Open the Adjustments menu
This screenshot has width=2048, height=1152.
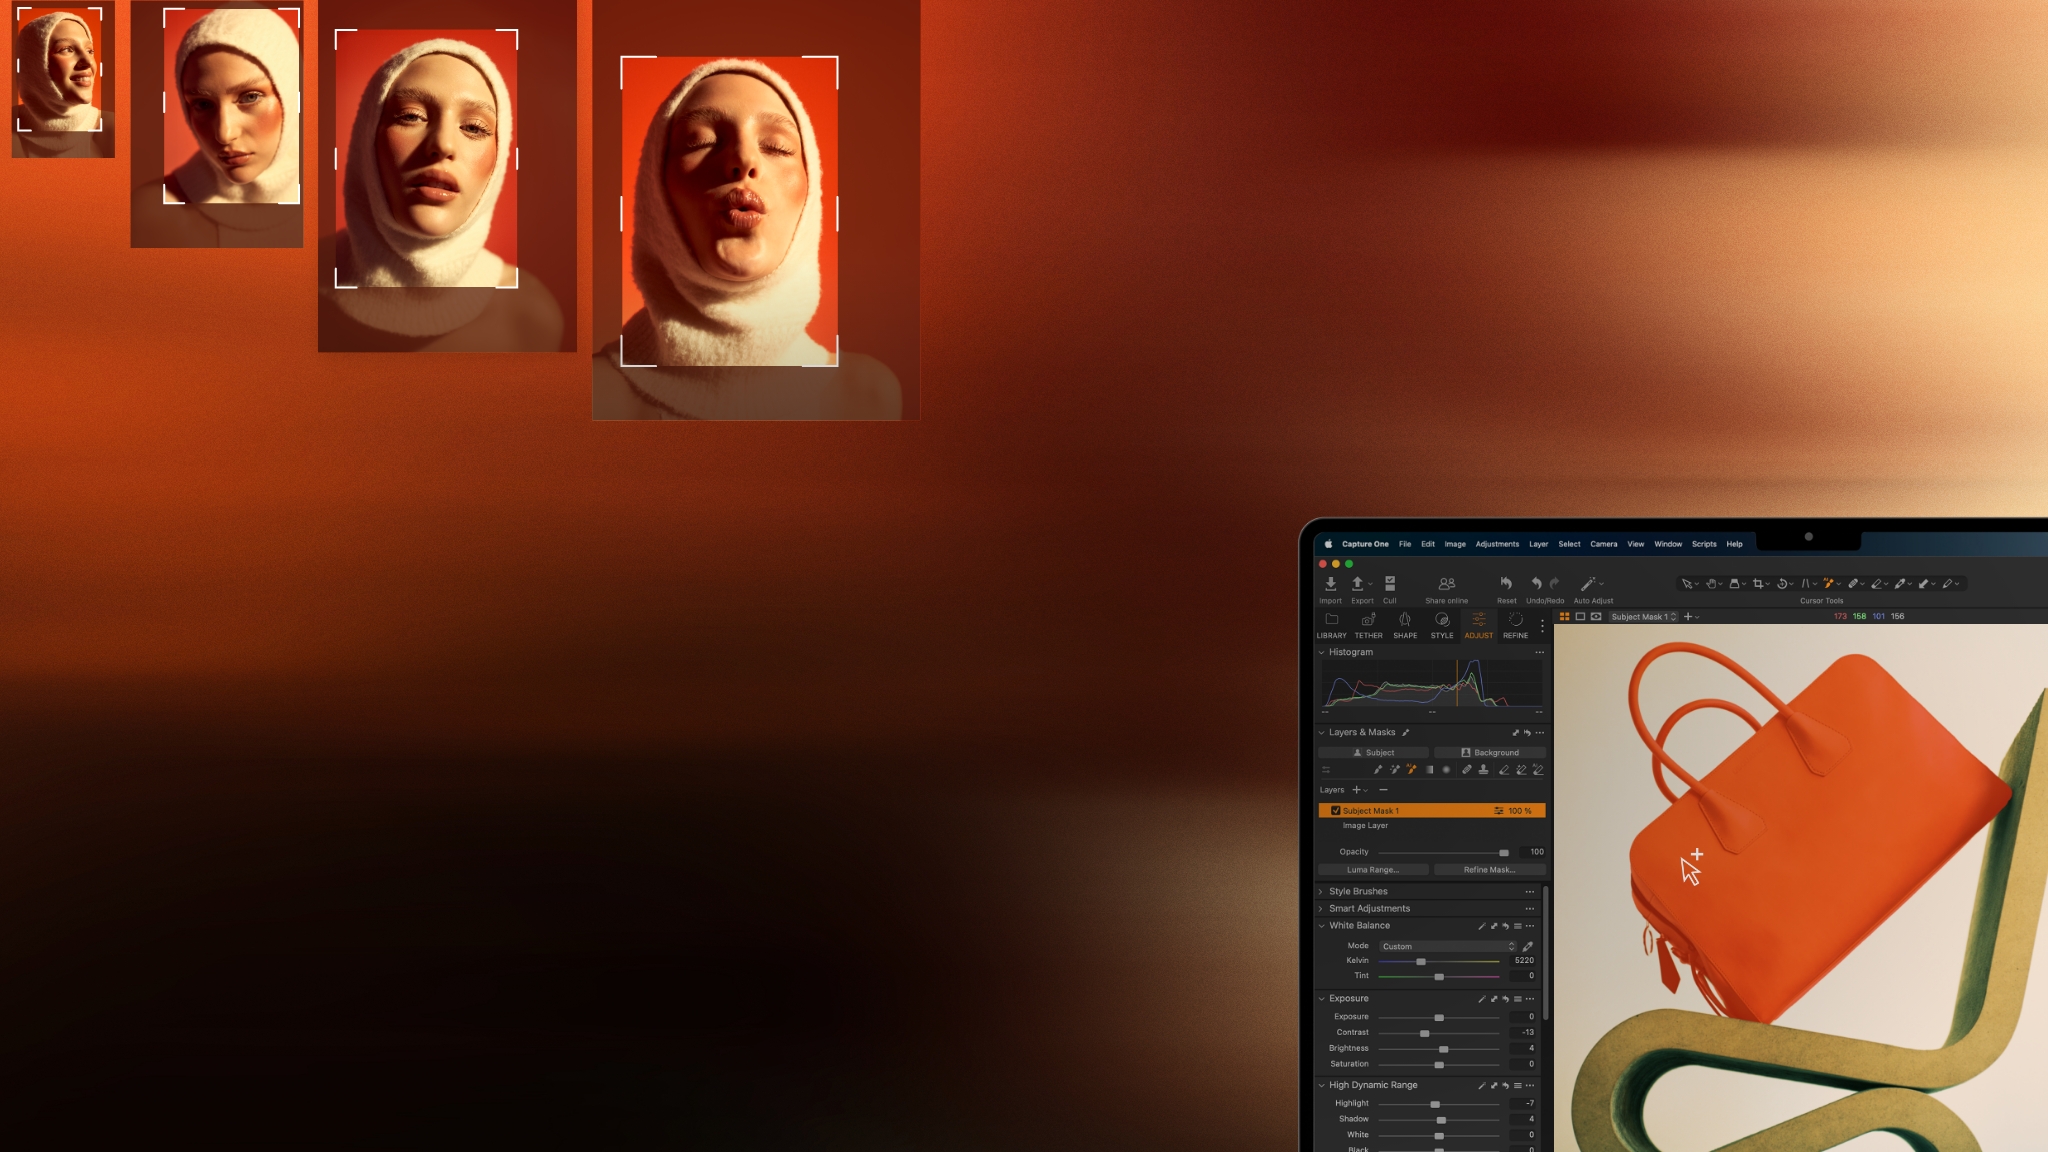pyautogui.click(x=1496, y=544)
